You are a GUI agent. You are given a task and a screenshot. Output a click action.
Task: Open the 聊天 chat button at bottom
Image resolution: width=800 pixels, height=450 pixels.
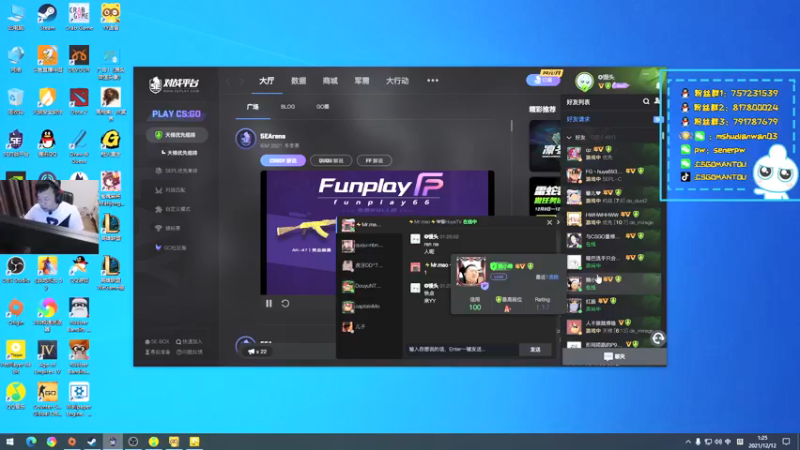pos(614,357)
